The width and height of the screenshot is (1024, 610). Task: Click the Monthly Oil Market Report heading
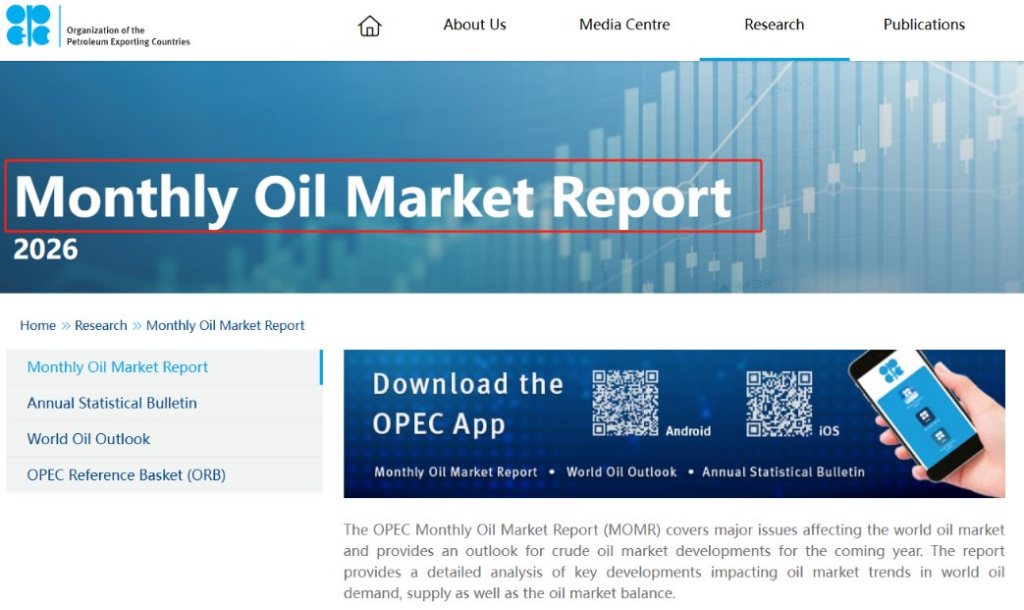(x=373, y=197)
